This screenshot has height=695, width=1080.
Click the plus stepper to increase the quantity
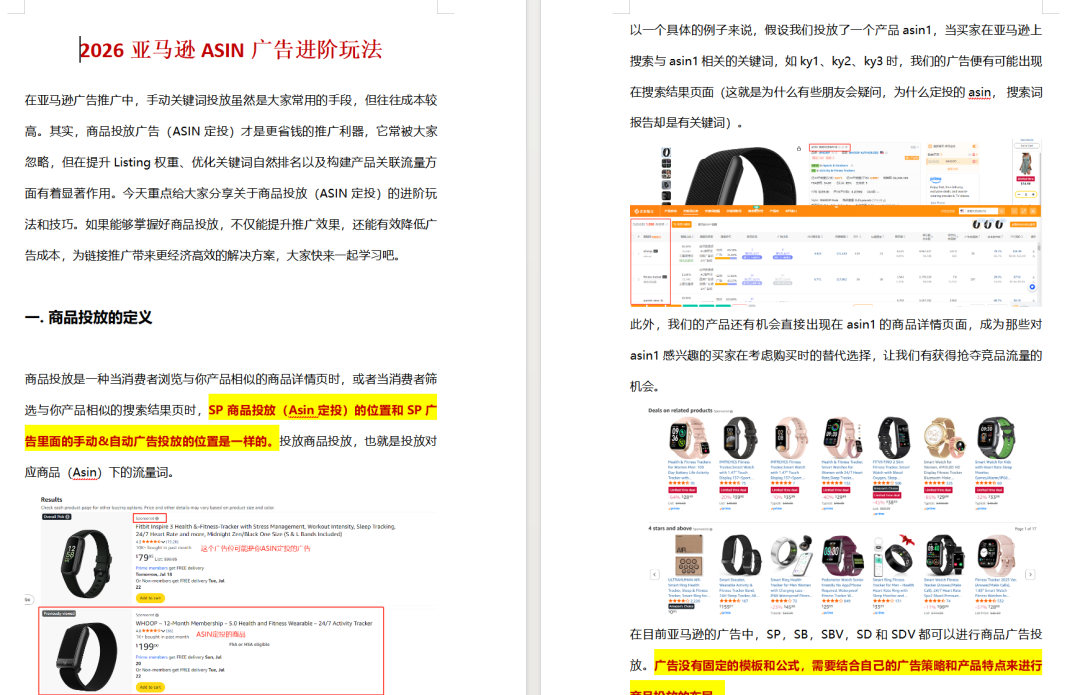(1033, 194)
